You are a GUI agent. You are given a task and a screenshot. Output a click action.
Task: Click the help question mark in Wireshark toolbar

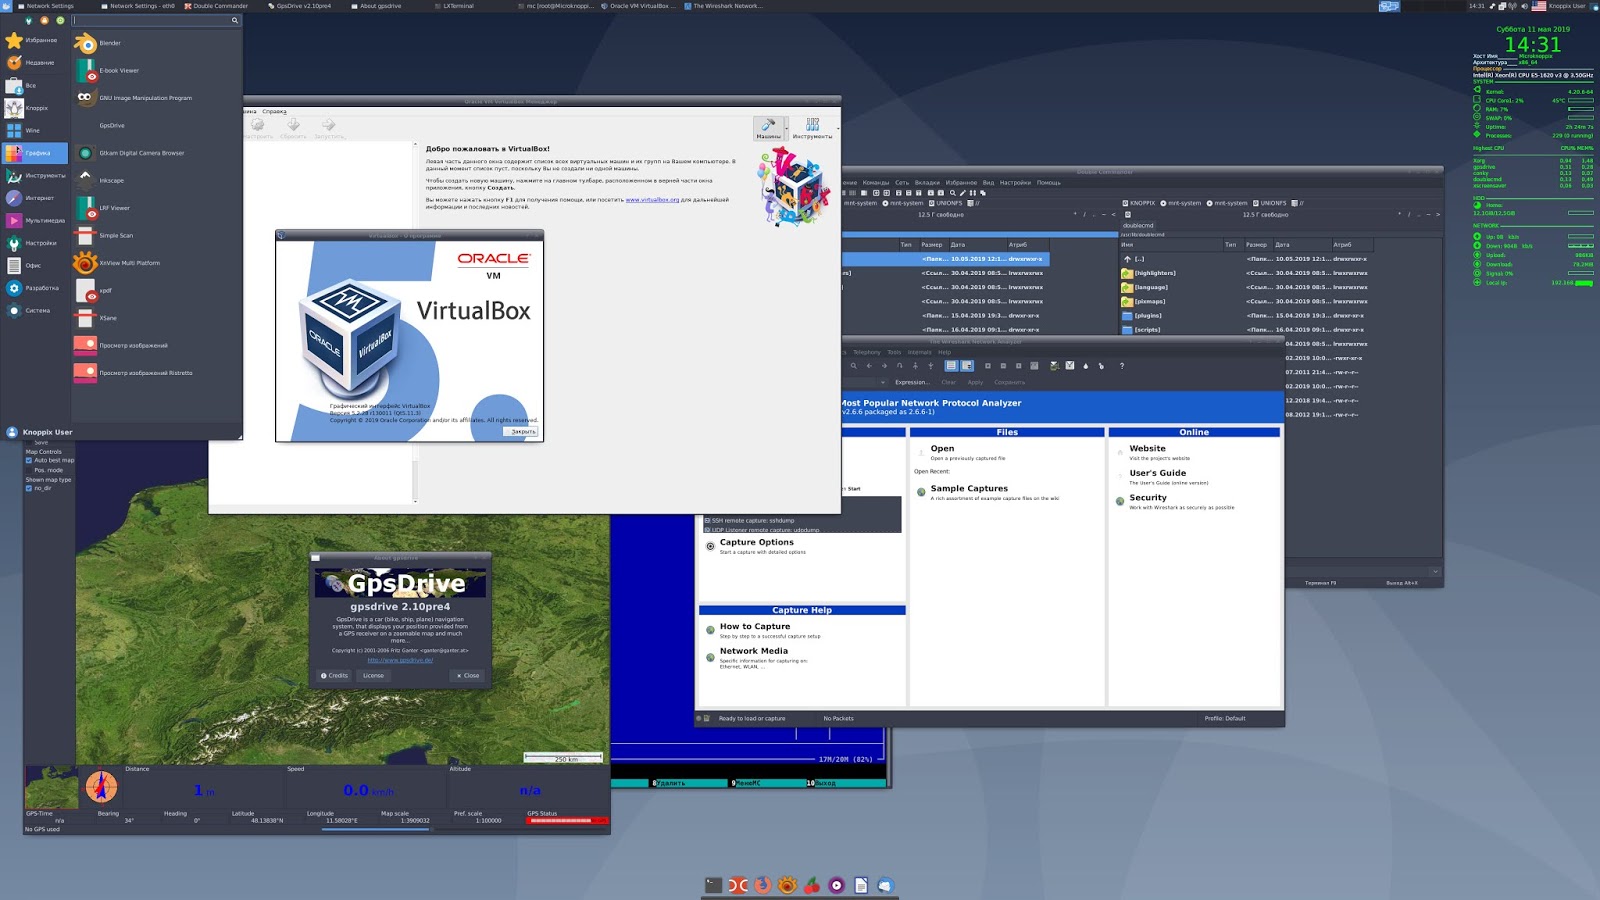click(1122, 366)
